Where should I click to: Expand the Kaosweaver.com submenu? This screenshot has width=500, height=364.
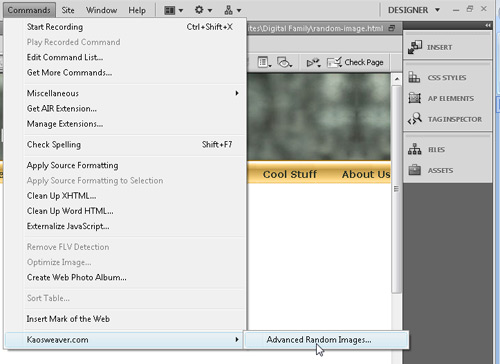tap(125, 340)
